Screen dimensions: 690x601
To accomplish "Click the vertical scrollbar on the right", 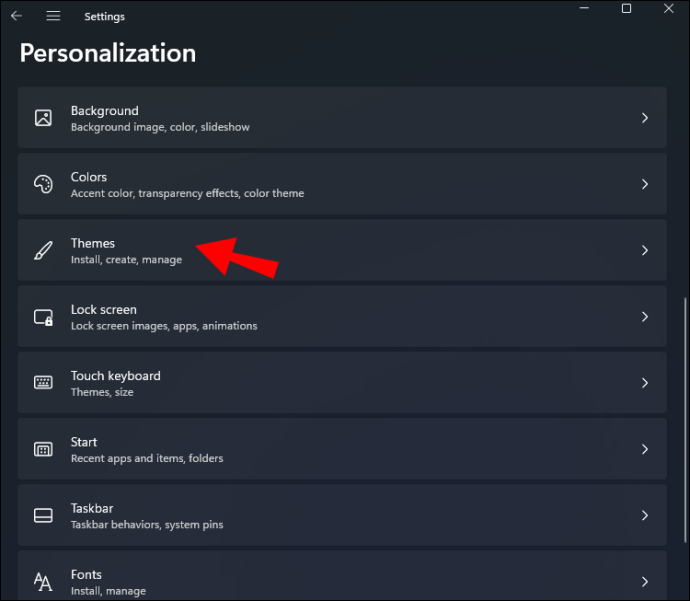I will tap(685, 400).
